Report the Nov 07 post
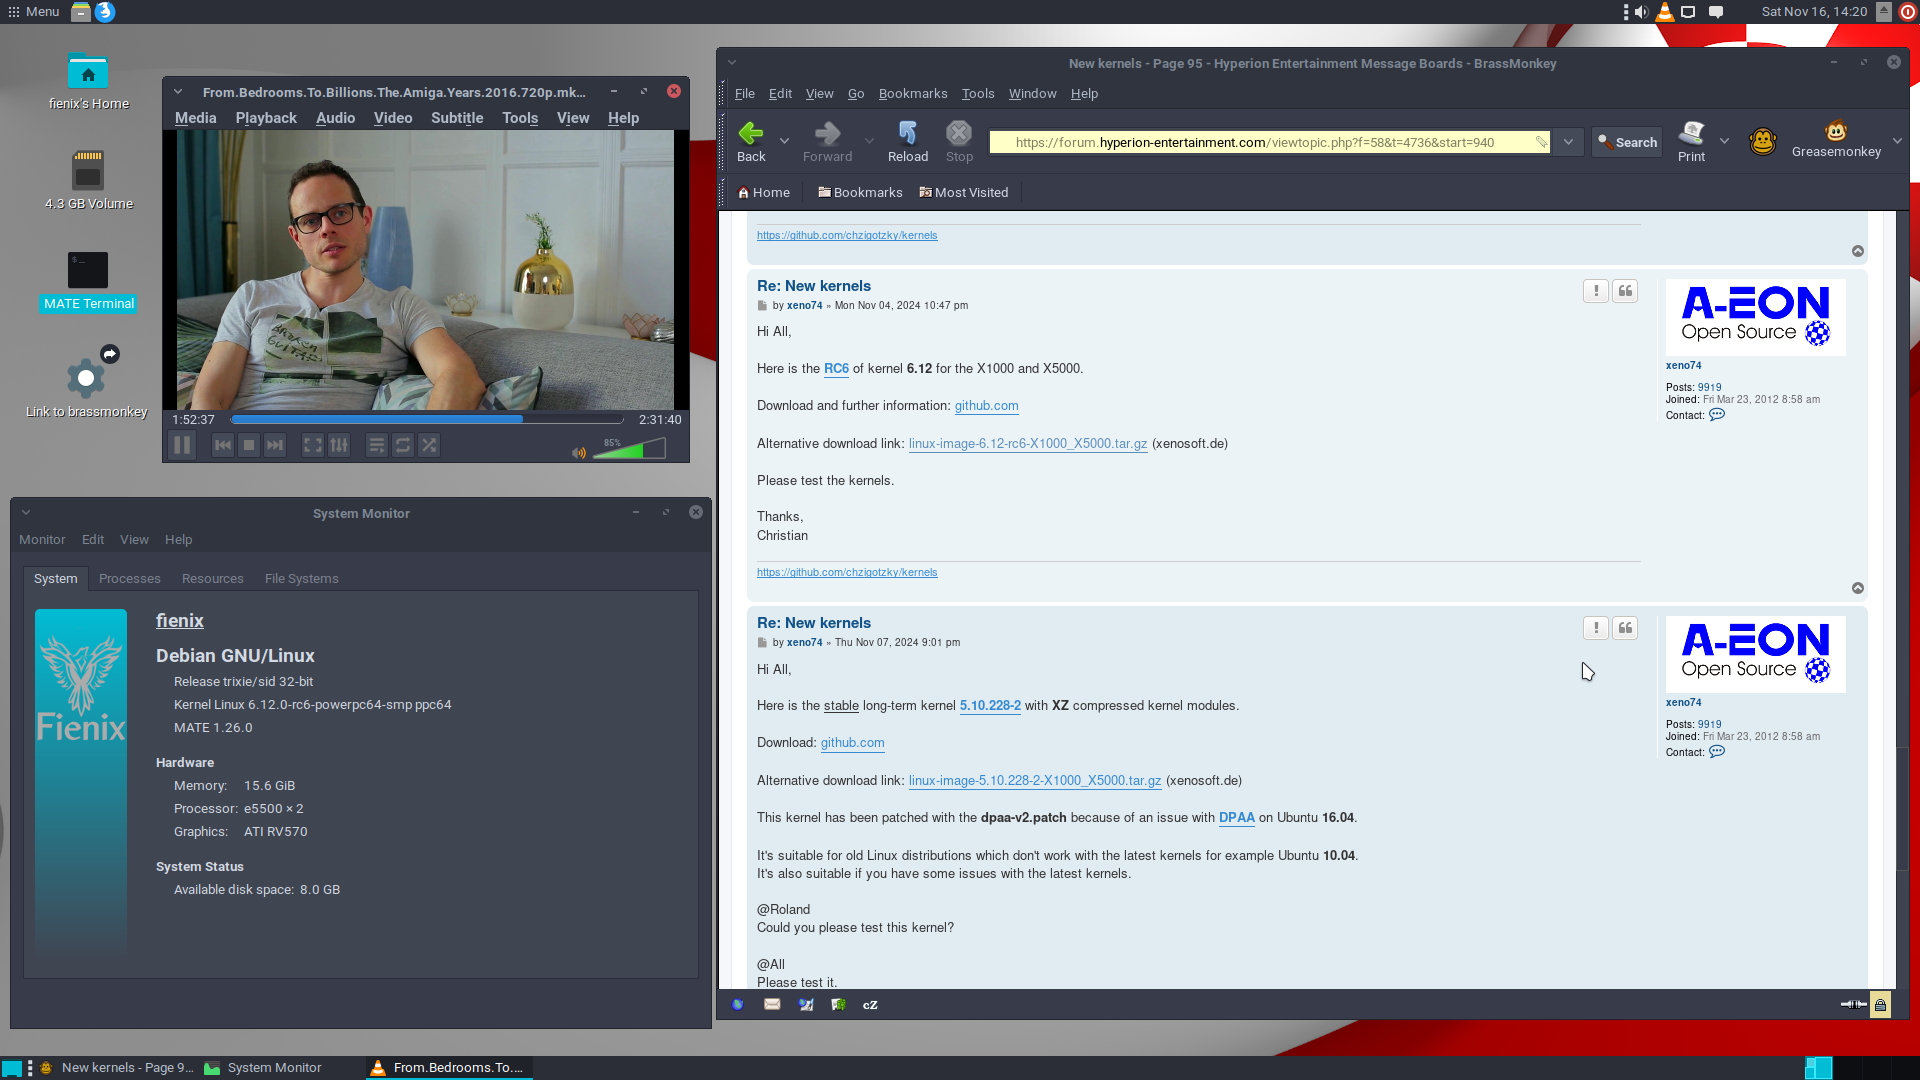Screen dimensions: 1920x1080 (1596, 628)
